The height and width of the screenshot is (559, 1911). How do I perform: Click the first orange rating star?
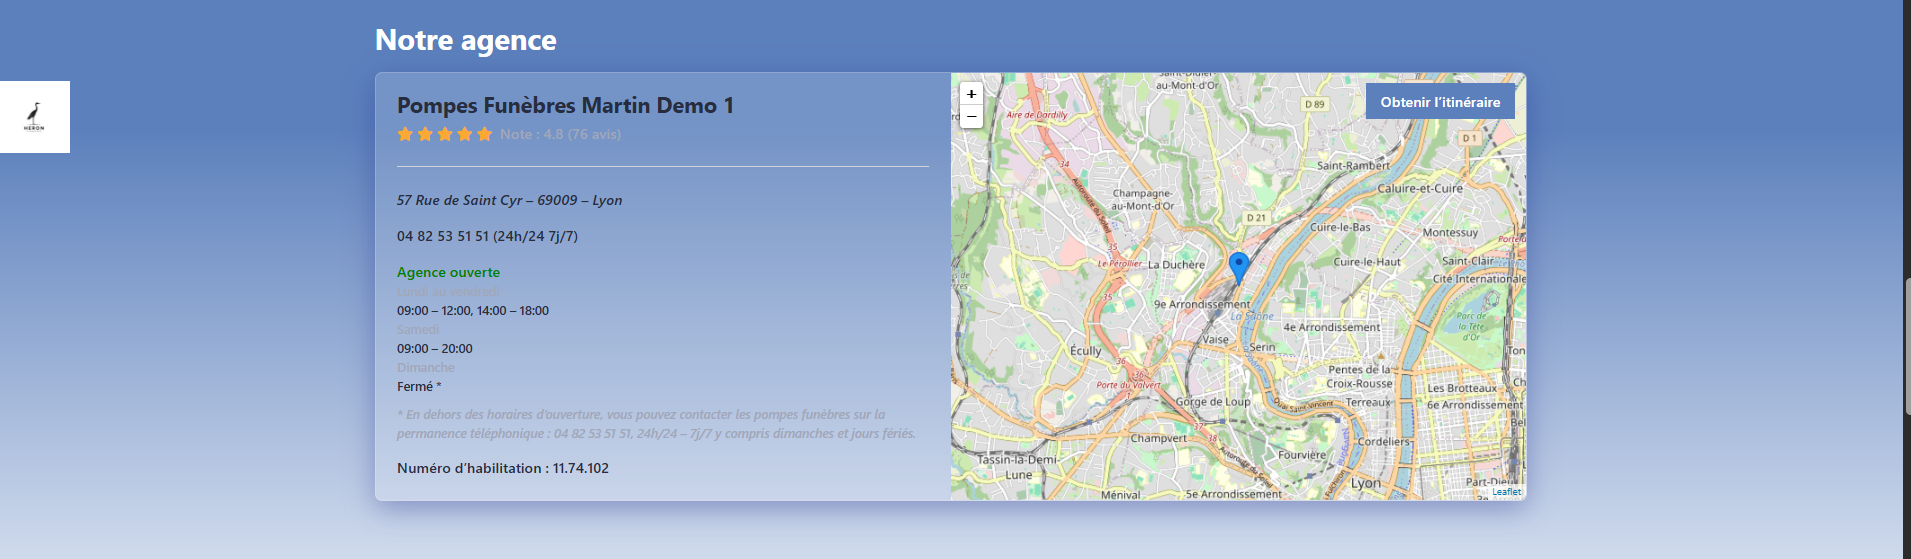pos(405,134)
